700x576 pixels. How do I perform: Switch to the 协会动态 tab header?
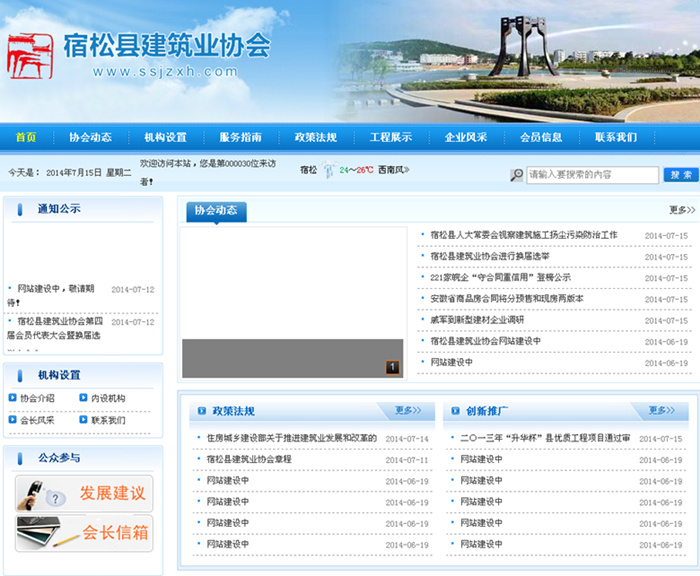[215, 210]
